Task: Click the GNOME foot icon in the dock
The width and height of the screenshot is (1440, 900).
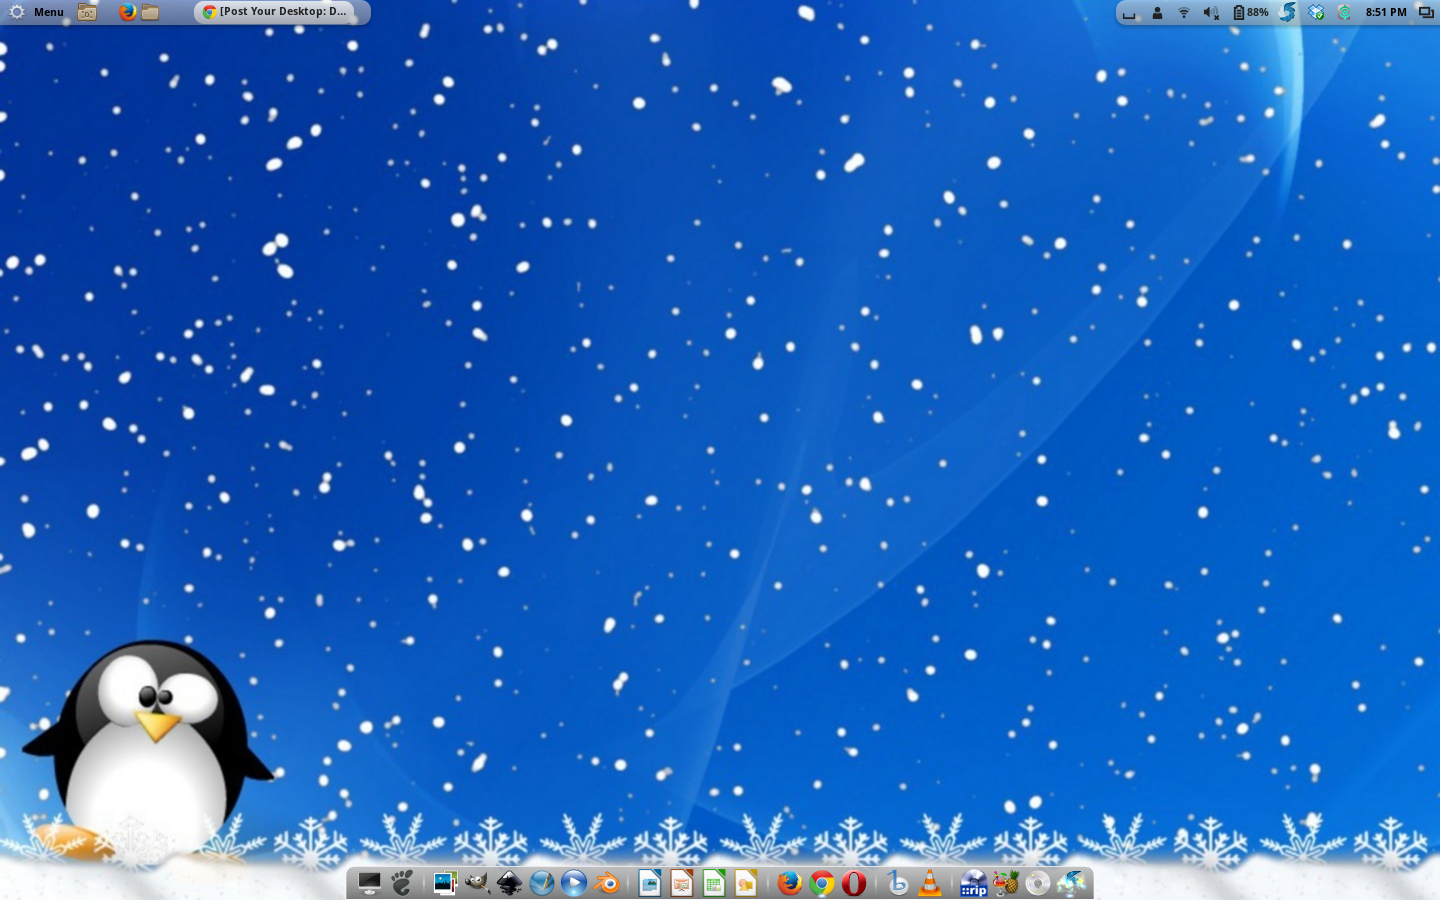Action: coord(402,883)
